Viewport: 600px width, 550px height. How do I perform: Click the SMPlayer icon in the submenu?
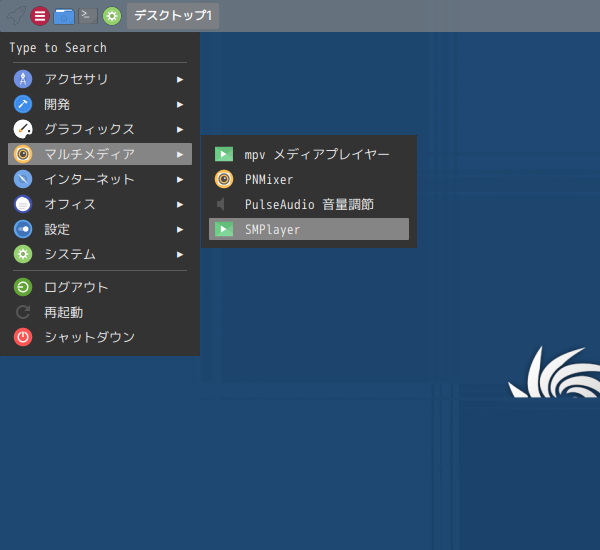tap(224, 229)
